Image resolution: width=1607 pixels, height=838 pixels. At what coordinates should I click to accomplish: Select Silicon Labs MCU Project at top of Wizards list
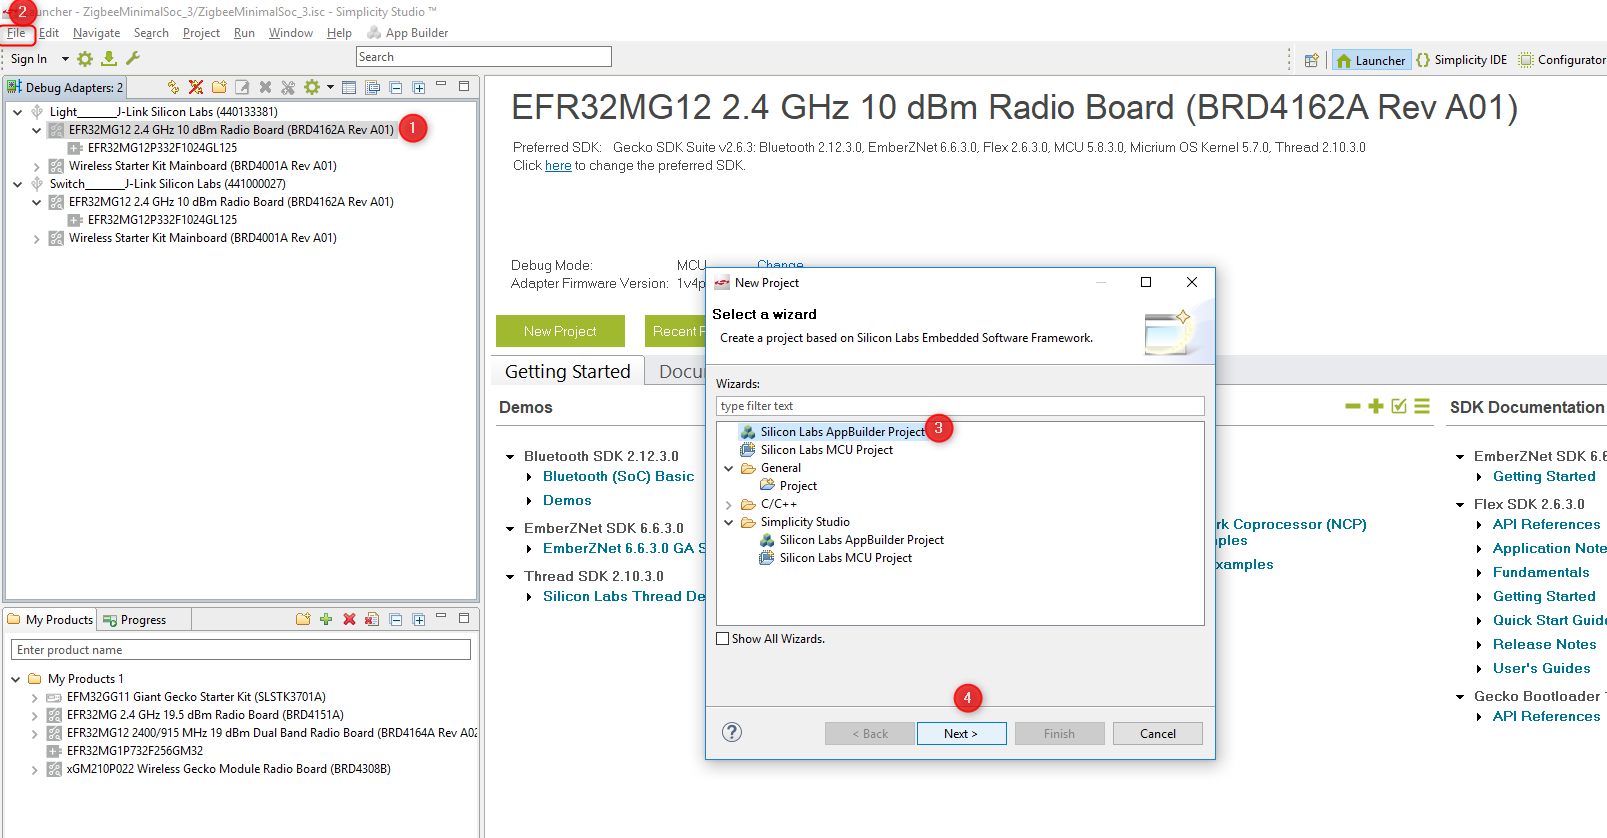point(826,450)
